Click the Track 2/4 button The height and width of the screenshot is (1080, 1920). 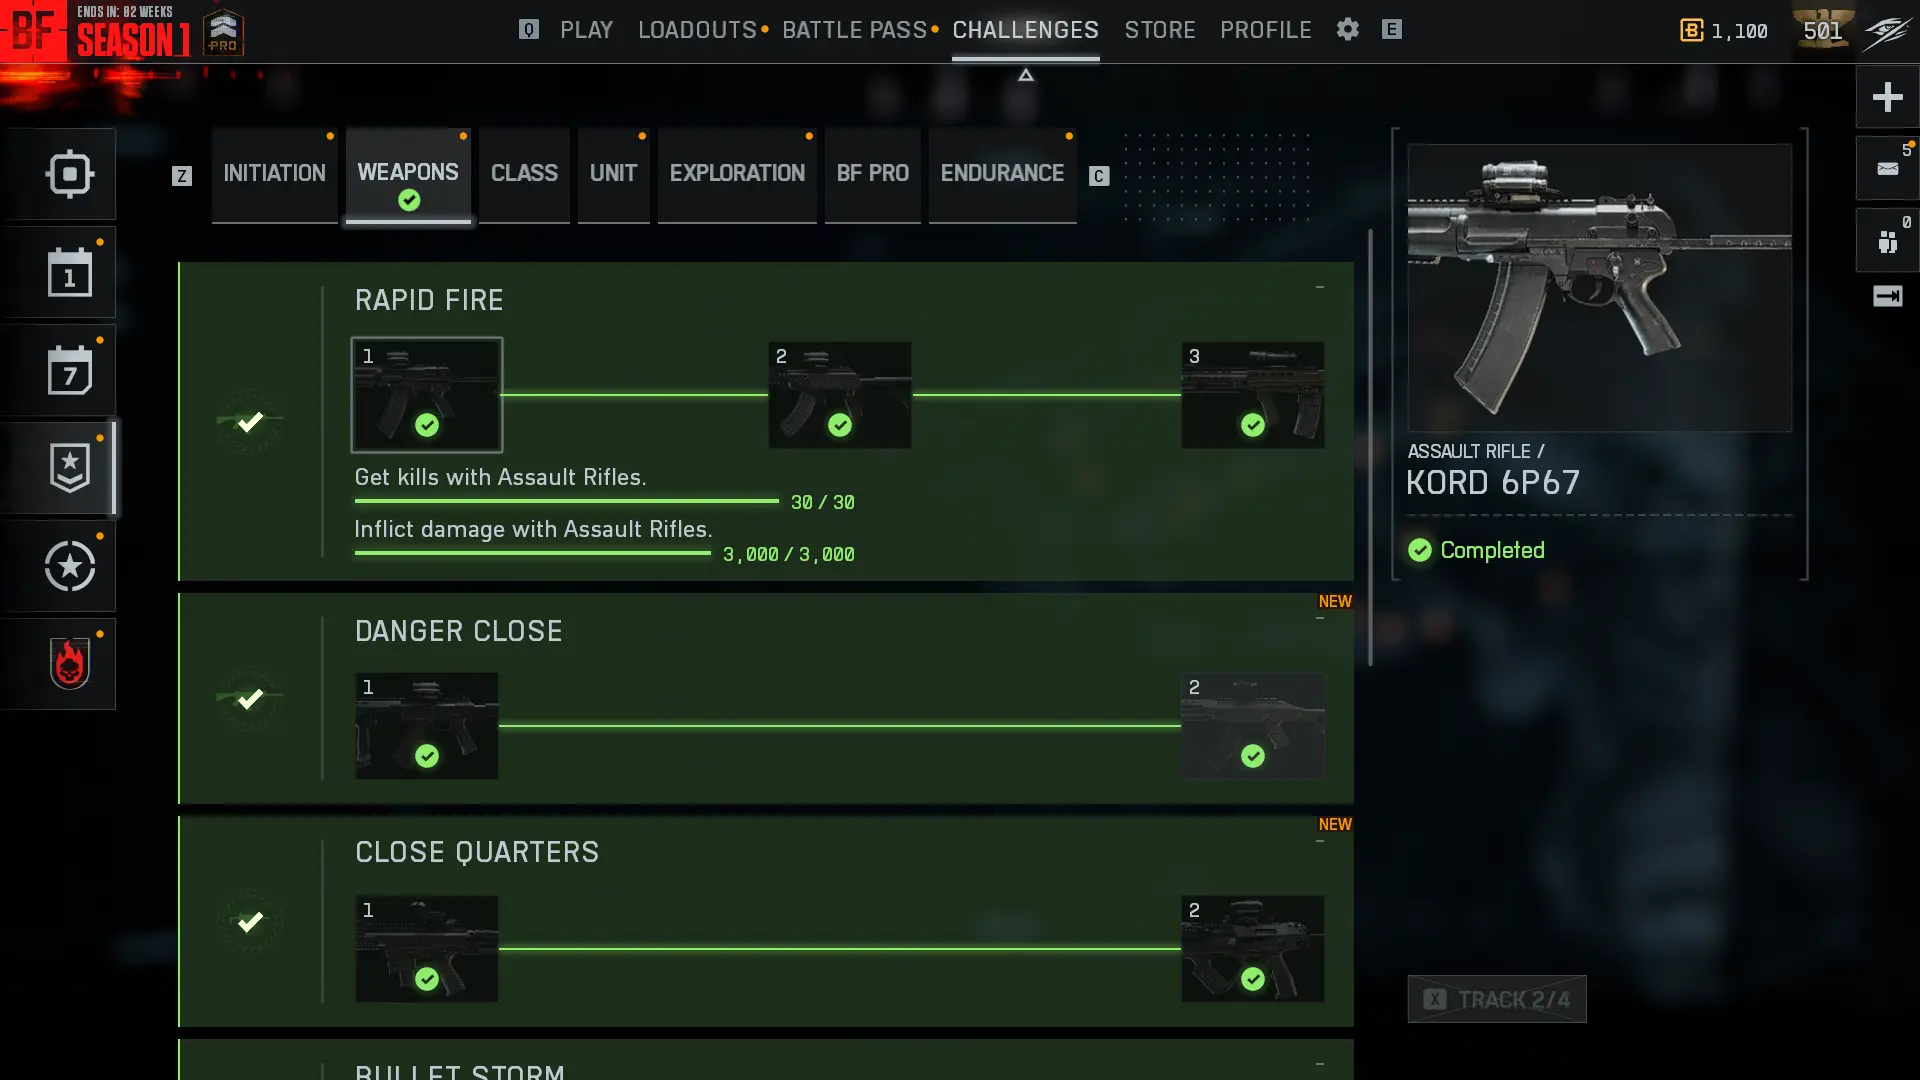tap(1497, 999)
